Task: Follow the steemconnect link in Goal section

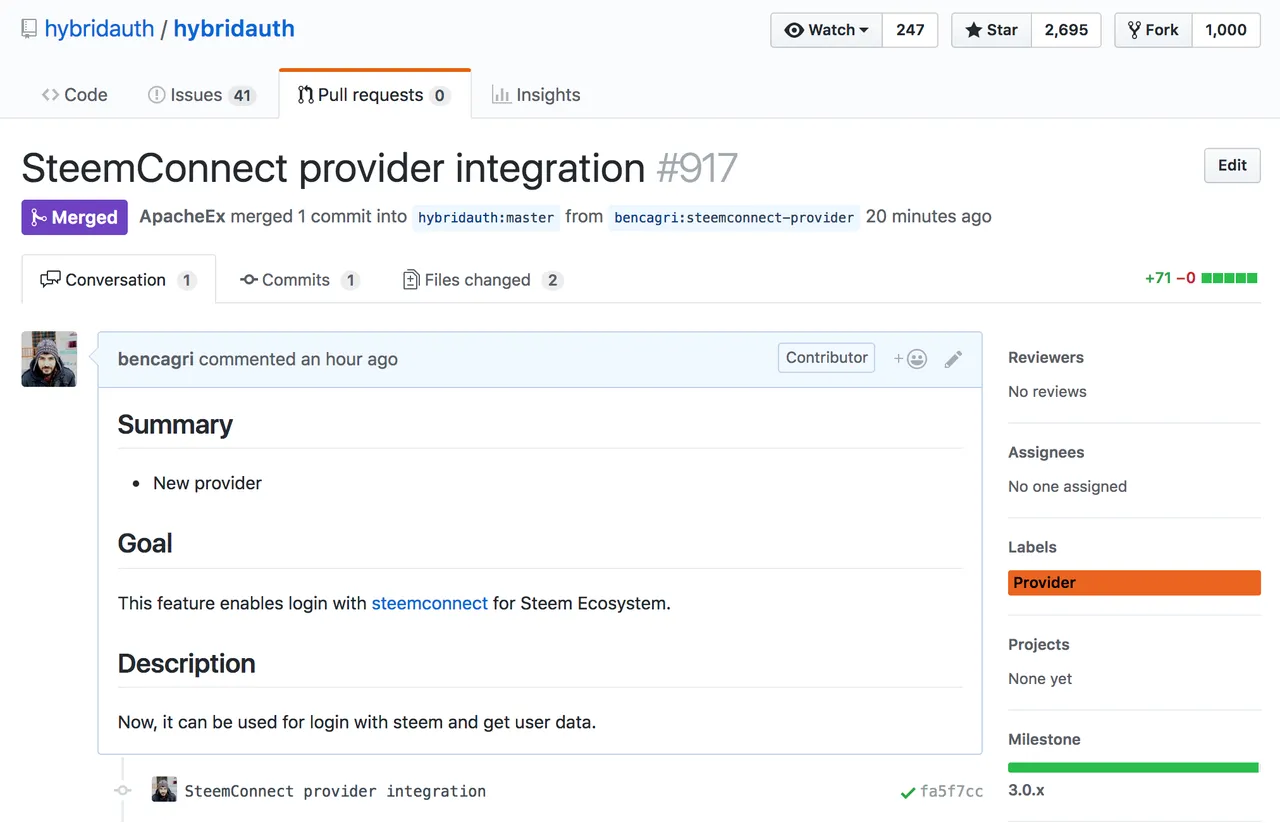Action: tap(430, 603)
